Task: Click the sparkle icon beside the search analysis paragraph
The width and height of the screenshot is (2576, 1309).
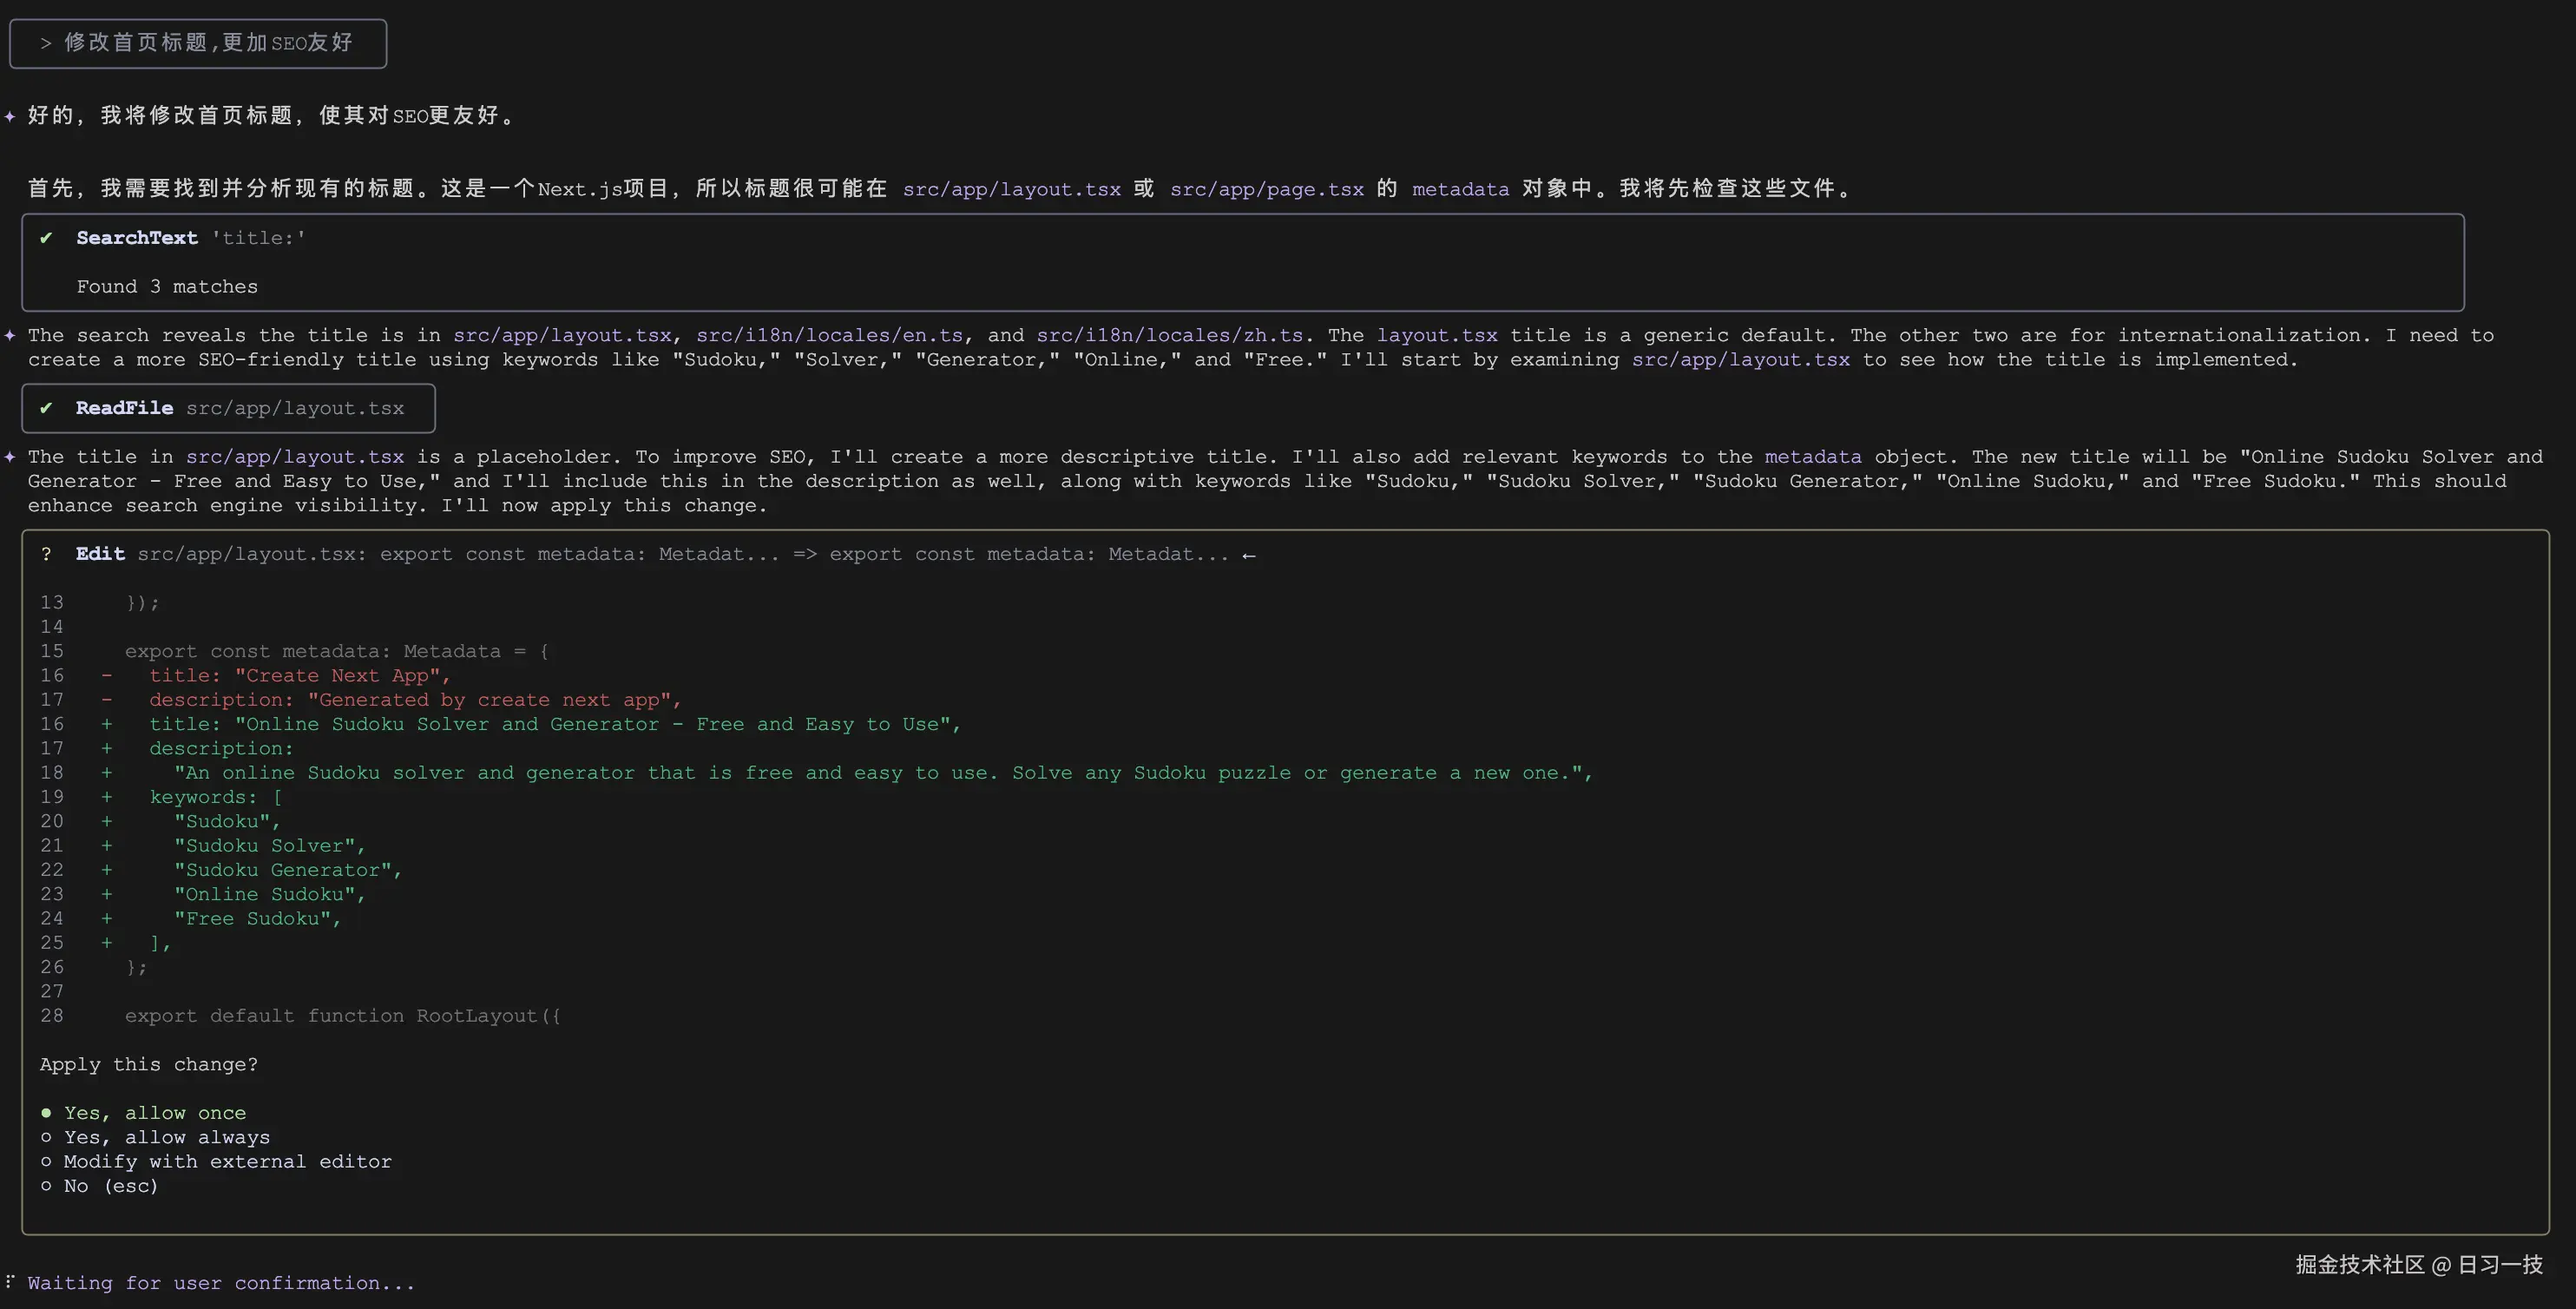Action: [10, 335]
